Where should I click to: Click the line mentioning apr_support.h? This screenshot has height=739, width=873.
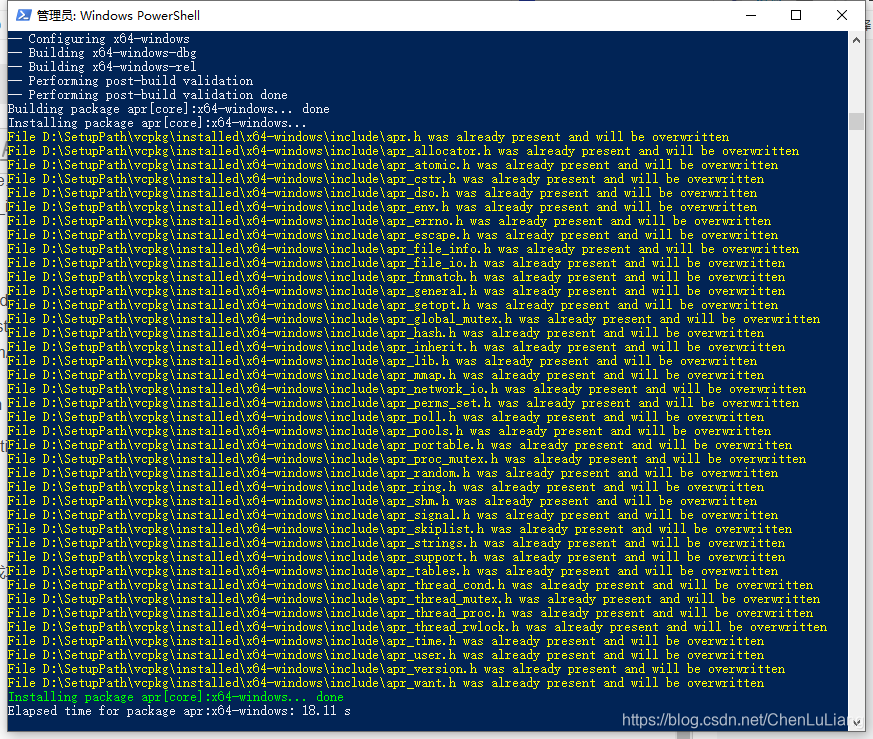point(396,557)
